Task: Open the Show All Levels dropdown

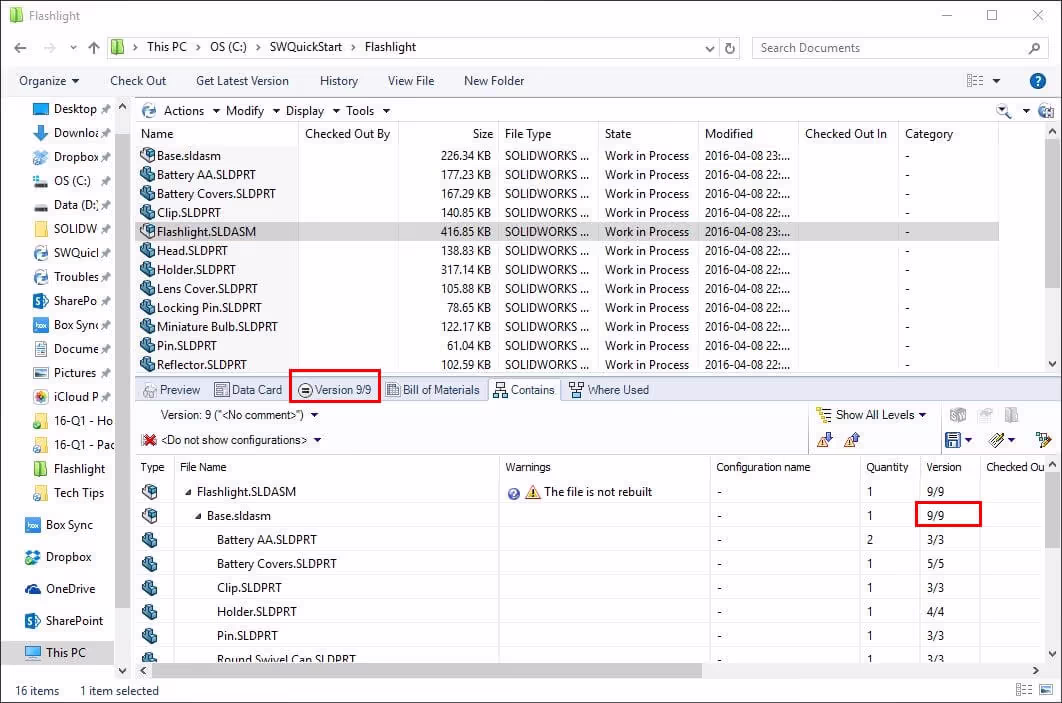Action: 922,415
